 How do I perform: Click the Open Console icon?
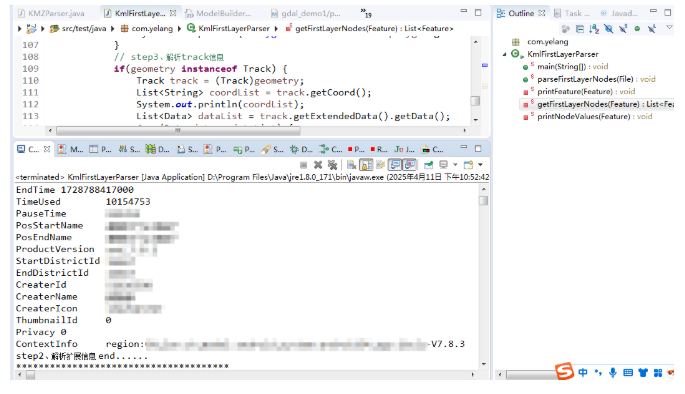tap(468, 165)
